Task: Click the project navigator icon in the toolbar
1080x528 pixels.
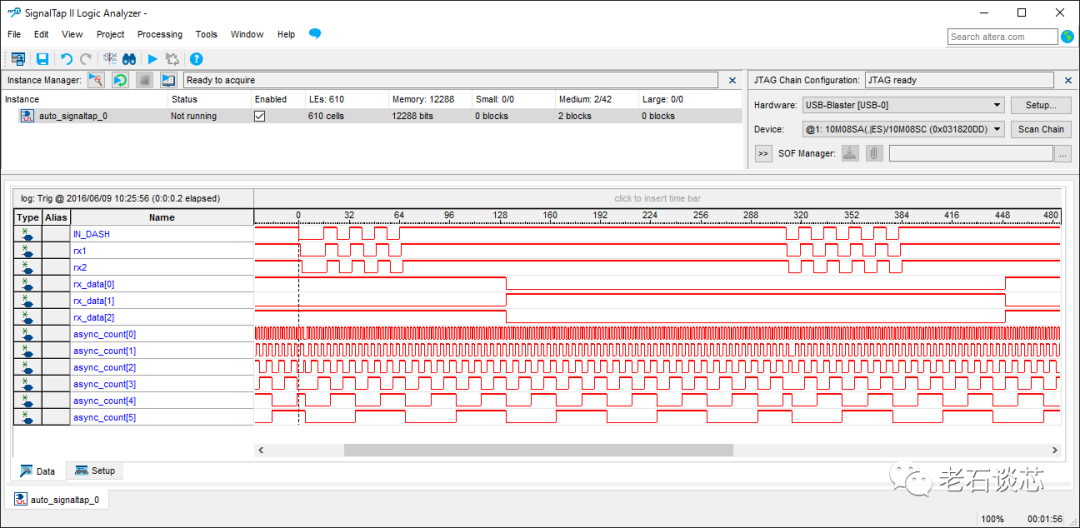Action: point(19,59)
